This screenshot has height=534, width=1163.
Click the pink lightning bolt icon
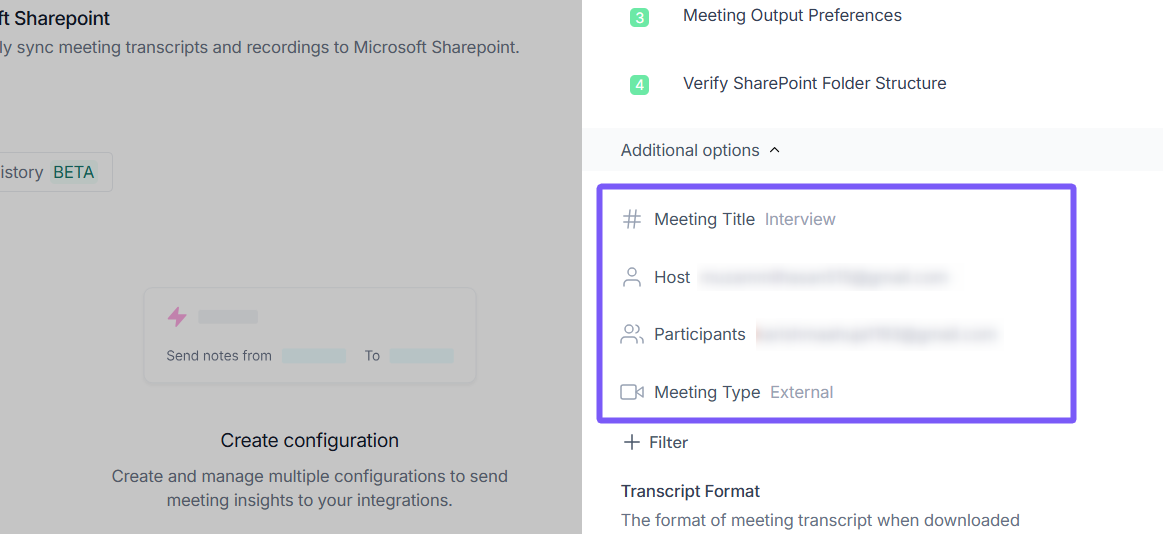click(x=177, y=317)
